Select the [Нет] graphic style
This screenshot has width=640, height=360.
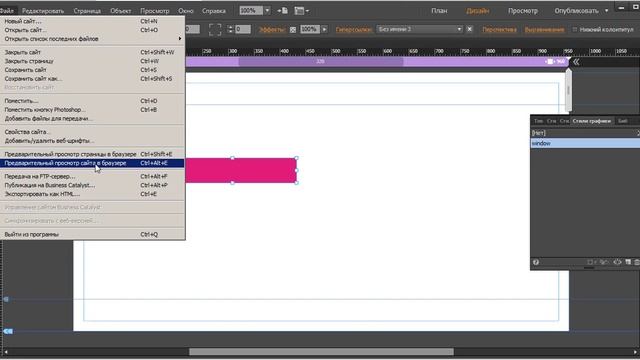point(585,133)
